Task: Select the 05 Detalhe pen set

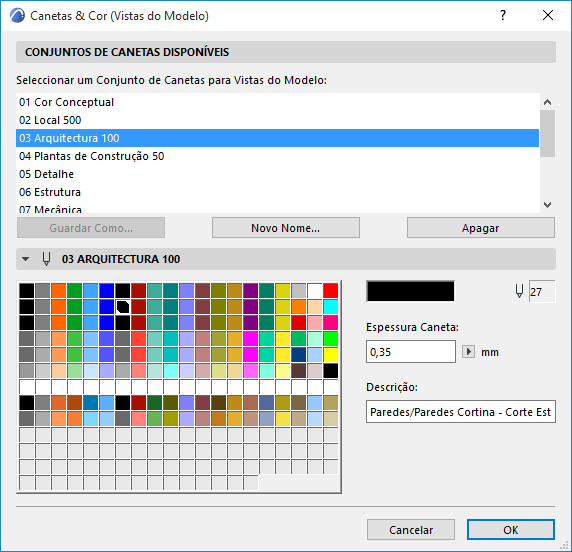Action: tap(277, 174)
